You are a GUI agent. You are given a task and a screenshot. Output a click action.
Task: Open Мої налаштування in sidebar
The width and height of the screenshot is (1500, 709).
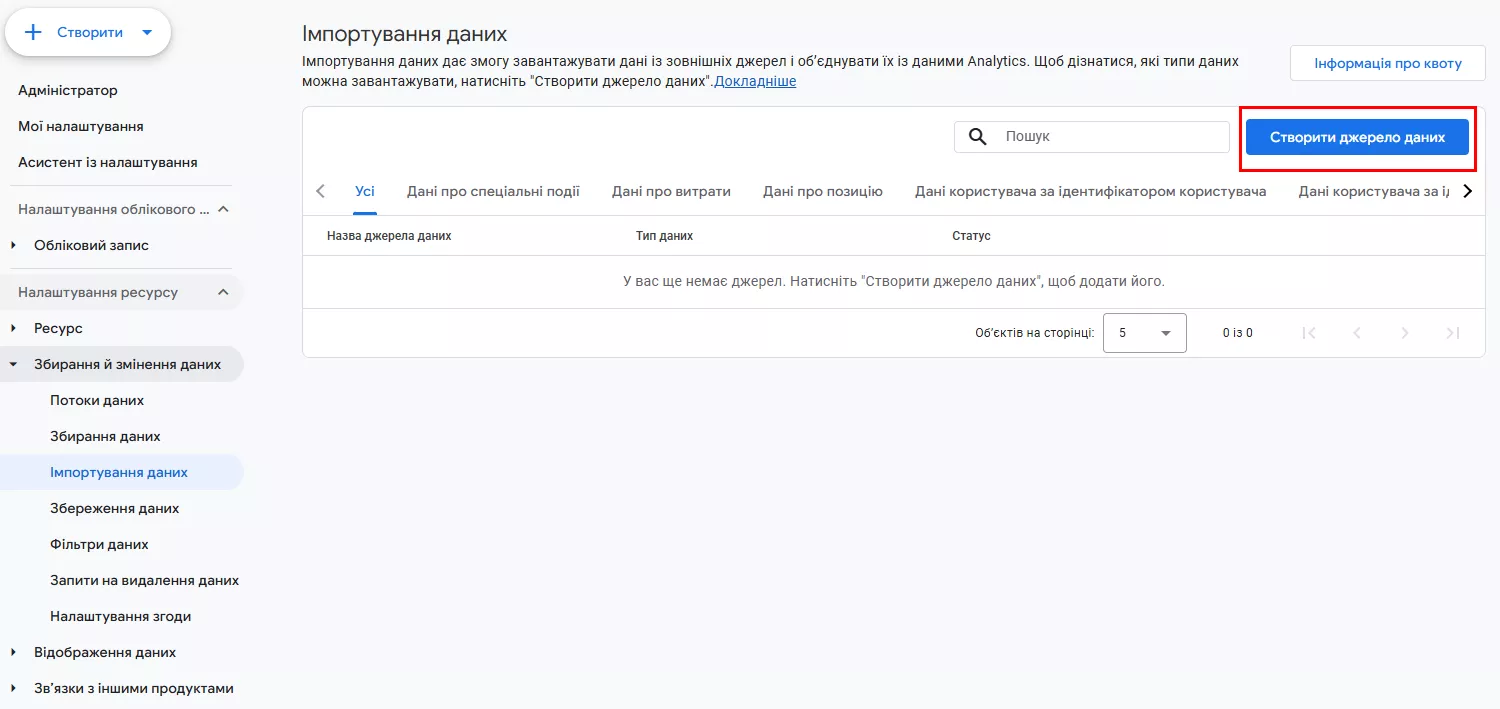[x=80, y=126]
